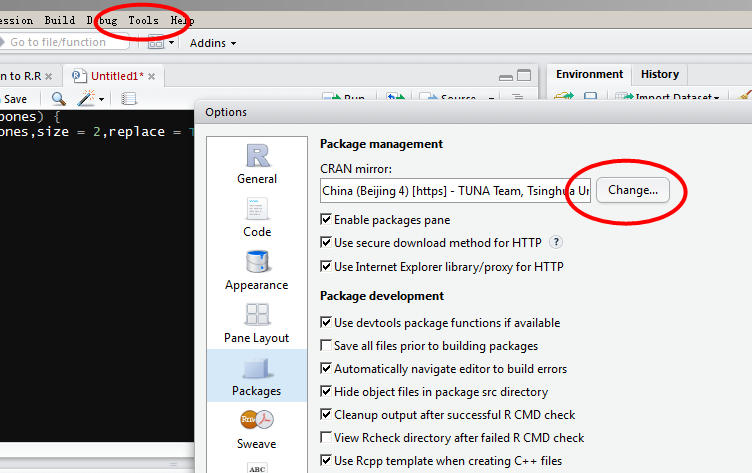Select the Pane Layout options category
752x473 pixels.
tap(257, 323)
